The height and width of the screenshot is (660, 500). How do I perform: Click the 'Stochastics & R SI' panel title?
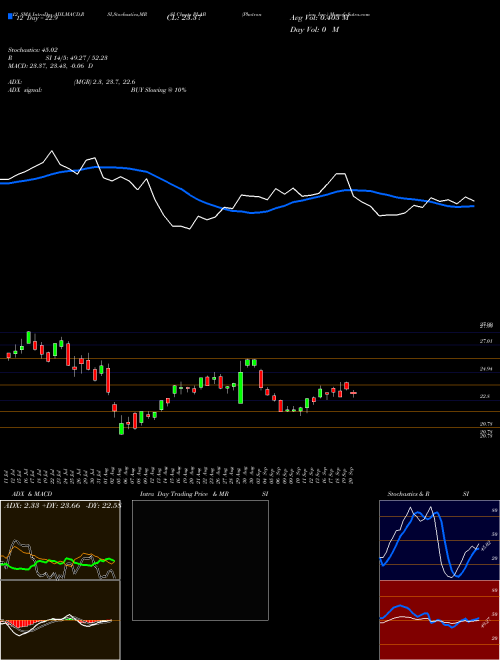[428, 494]
